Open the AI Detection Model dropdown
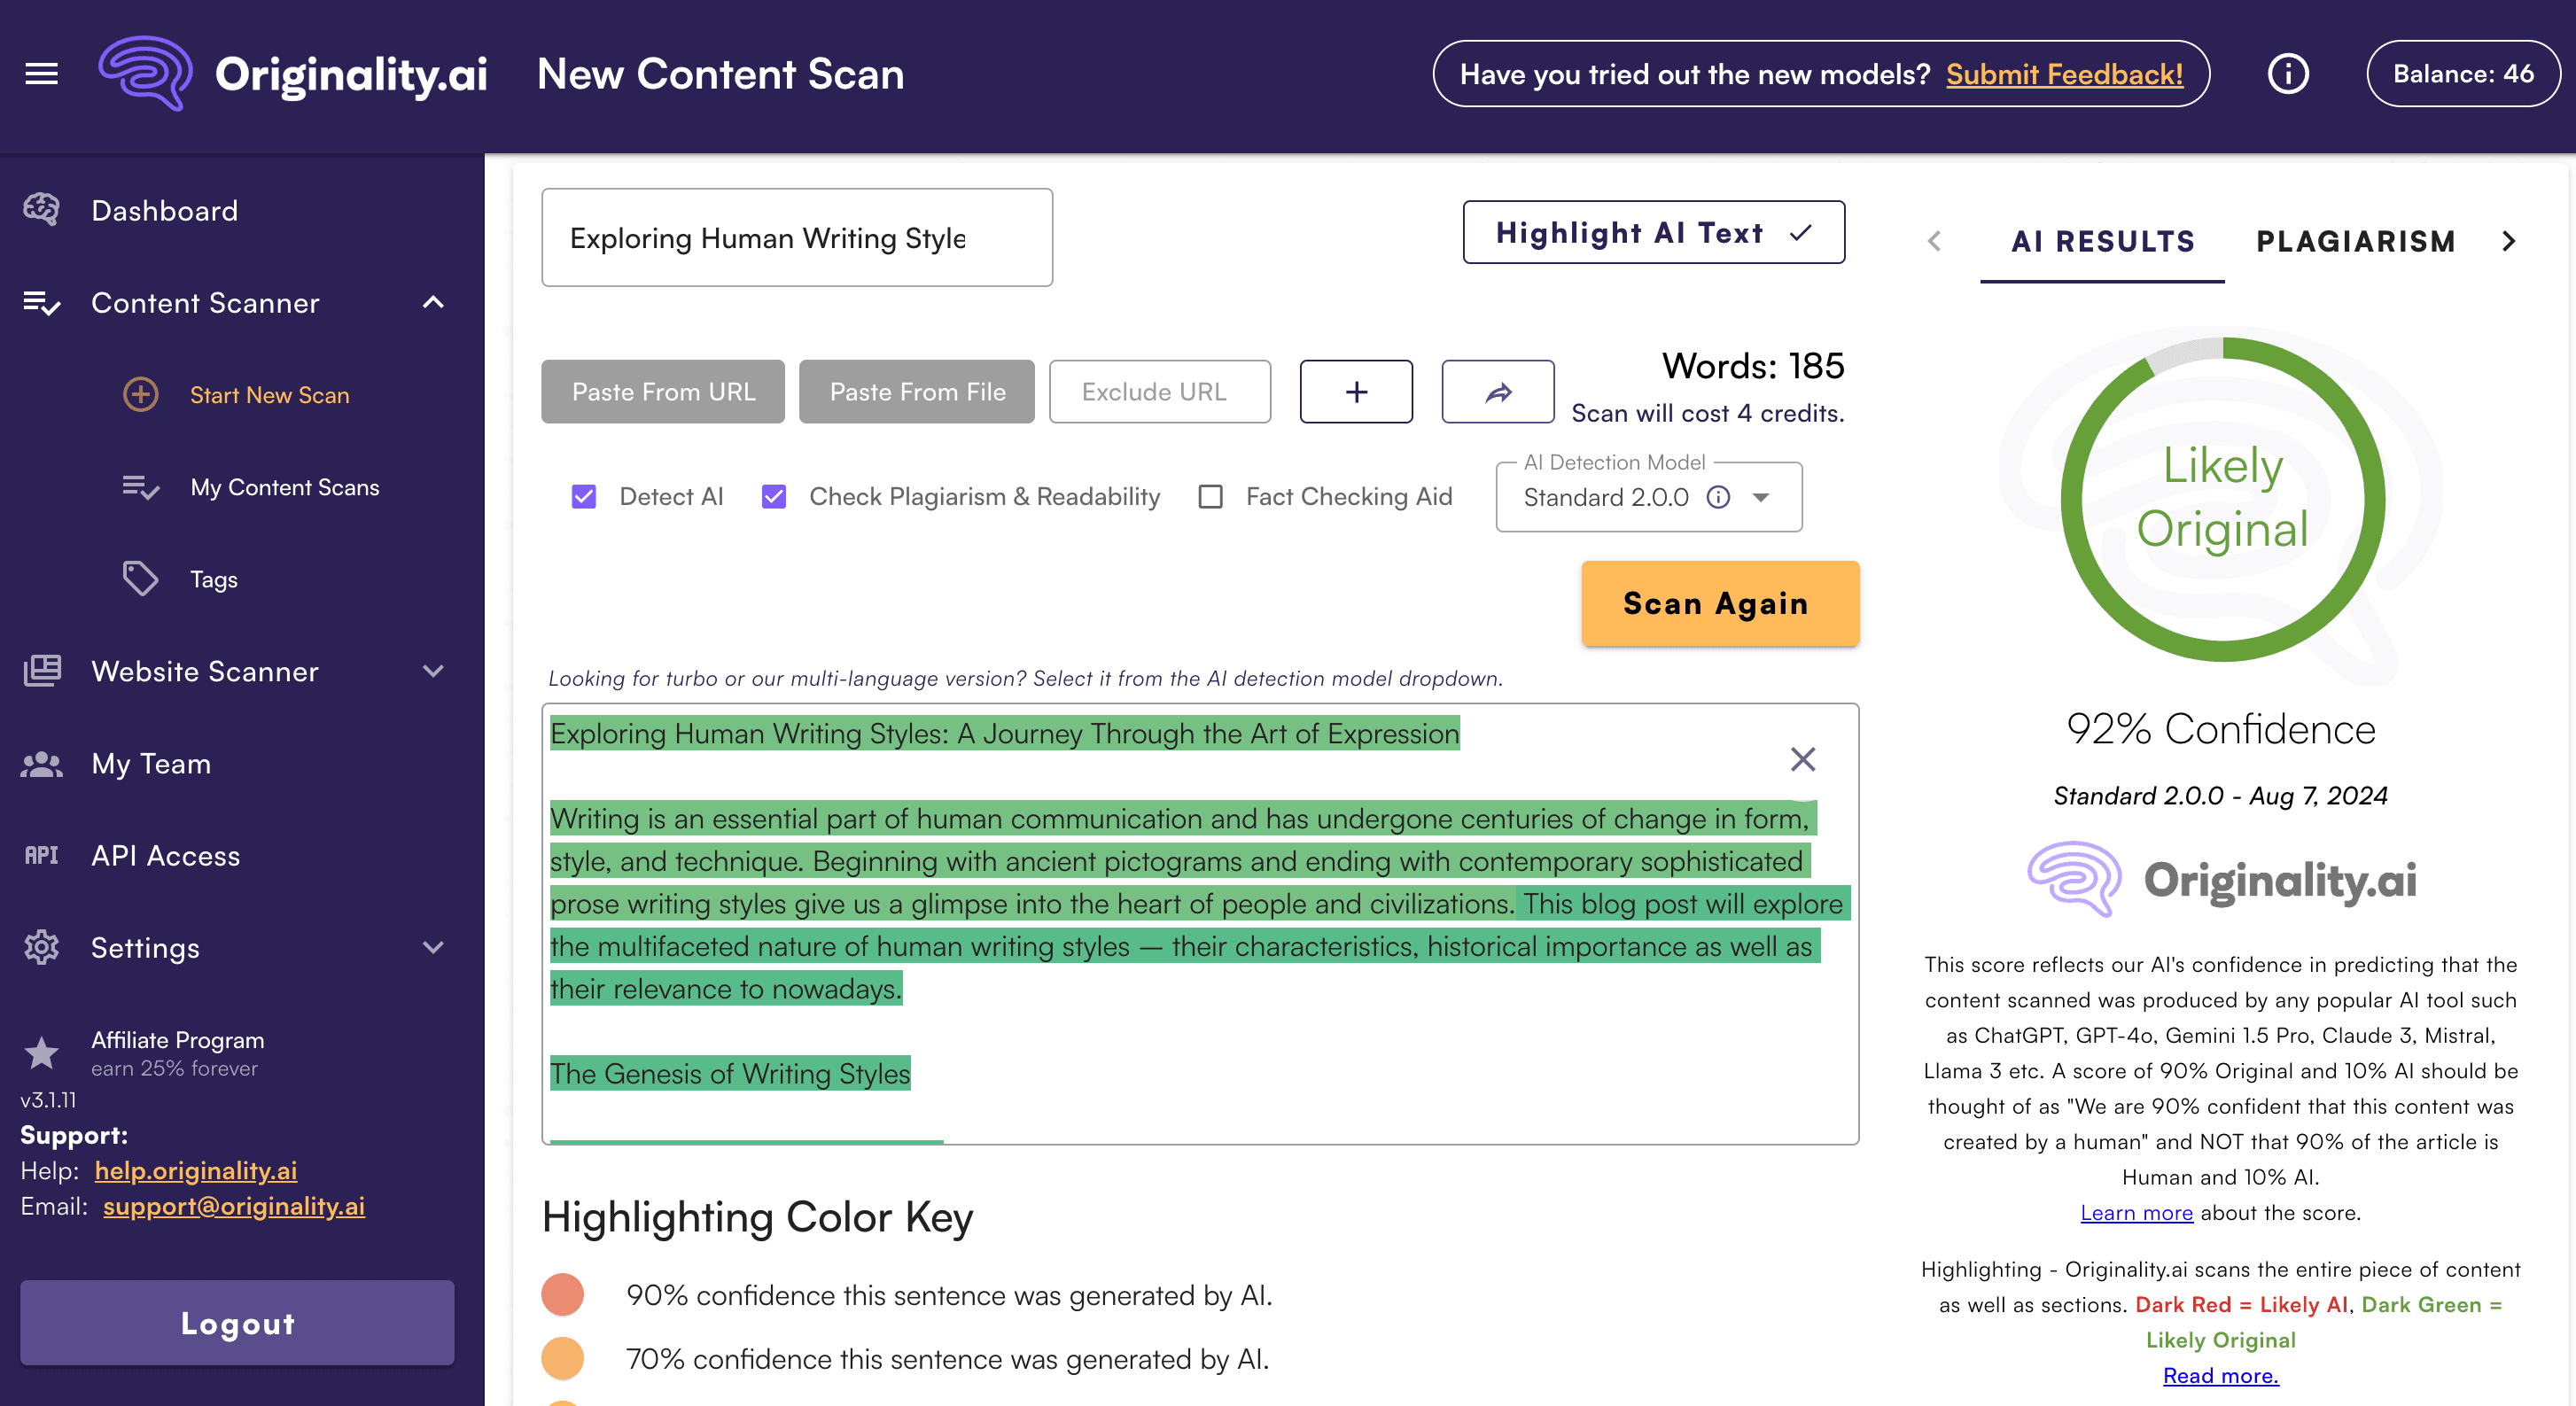The width and height of the screenshot is (2576, 1406). tap(1761, 497)
